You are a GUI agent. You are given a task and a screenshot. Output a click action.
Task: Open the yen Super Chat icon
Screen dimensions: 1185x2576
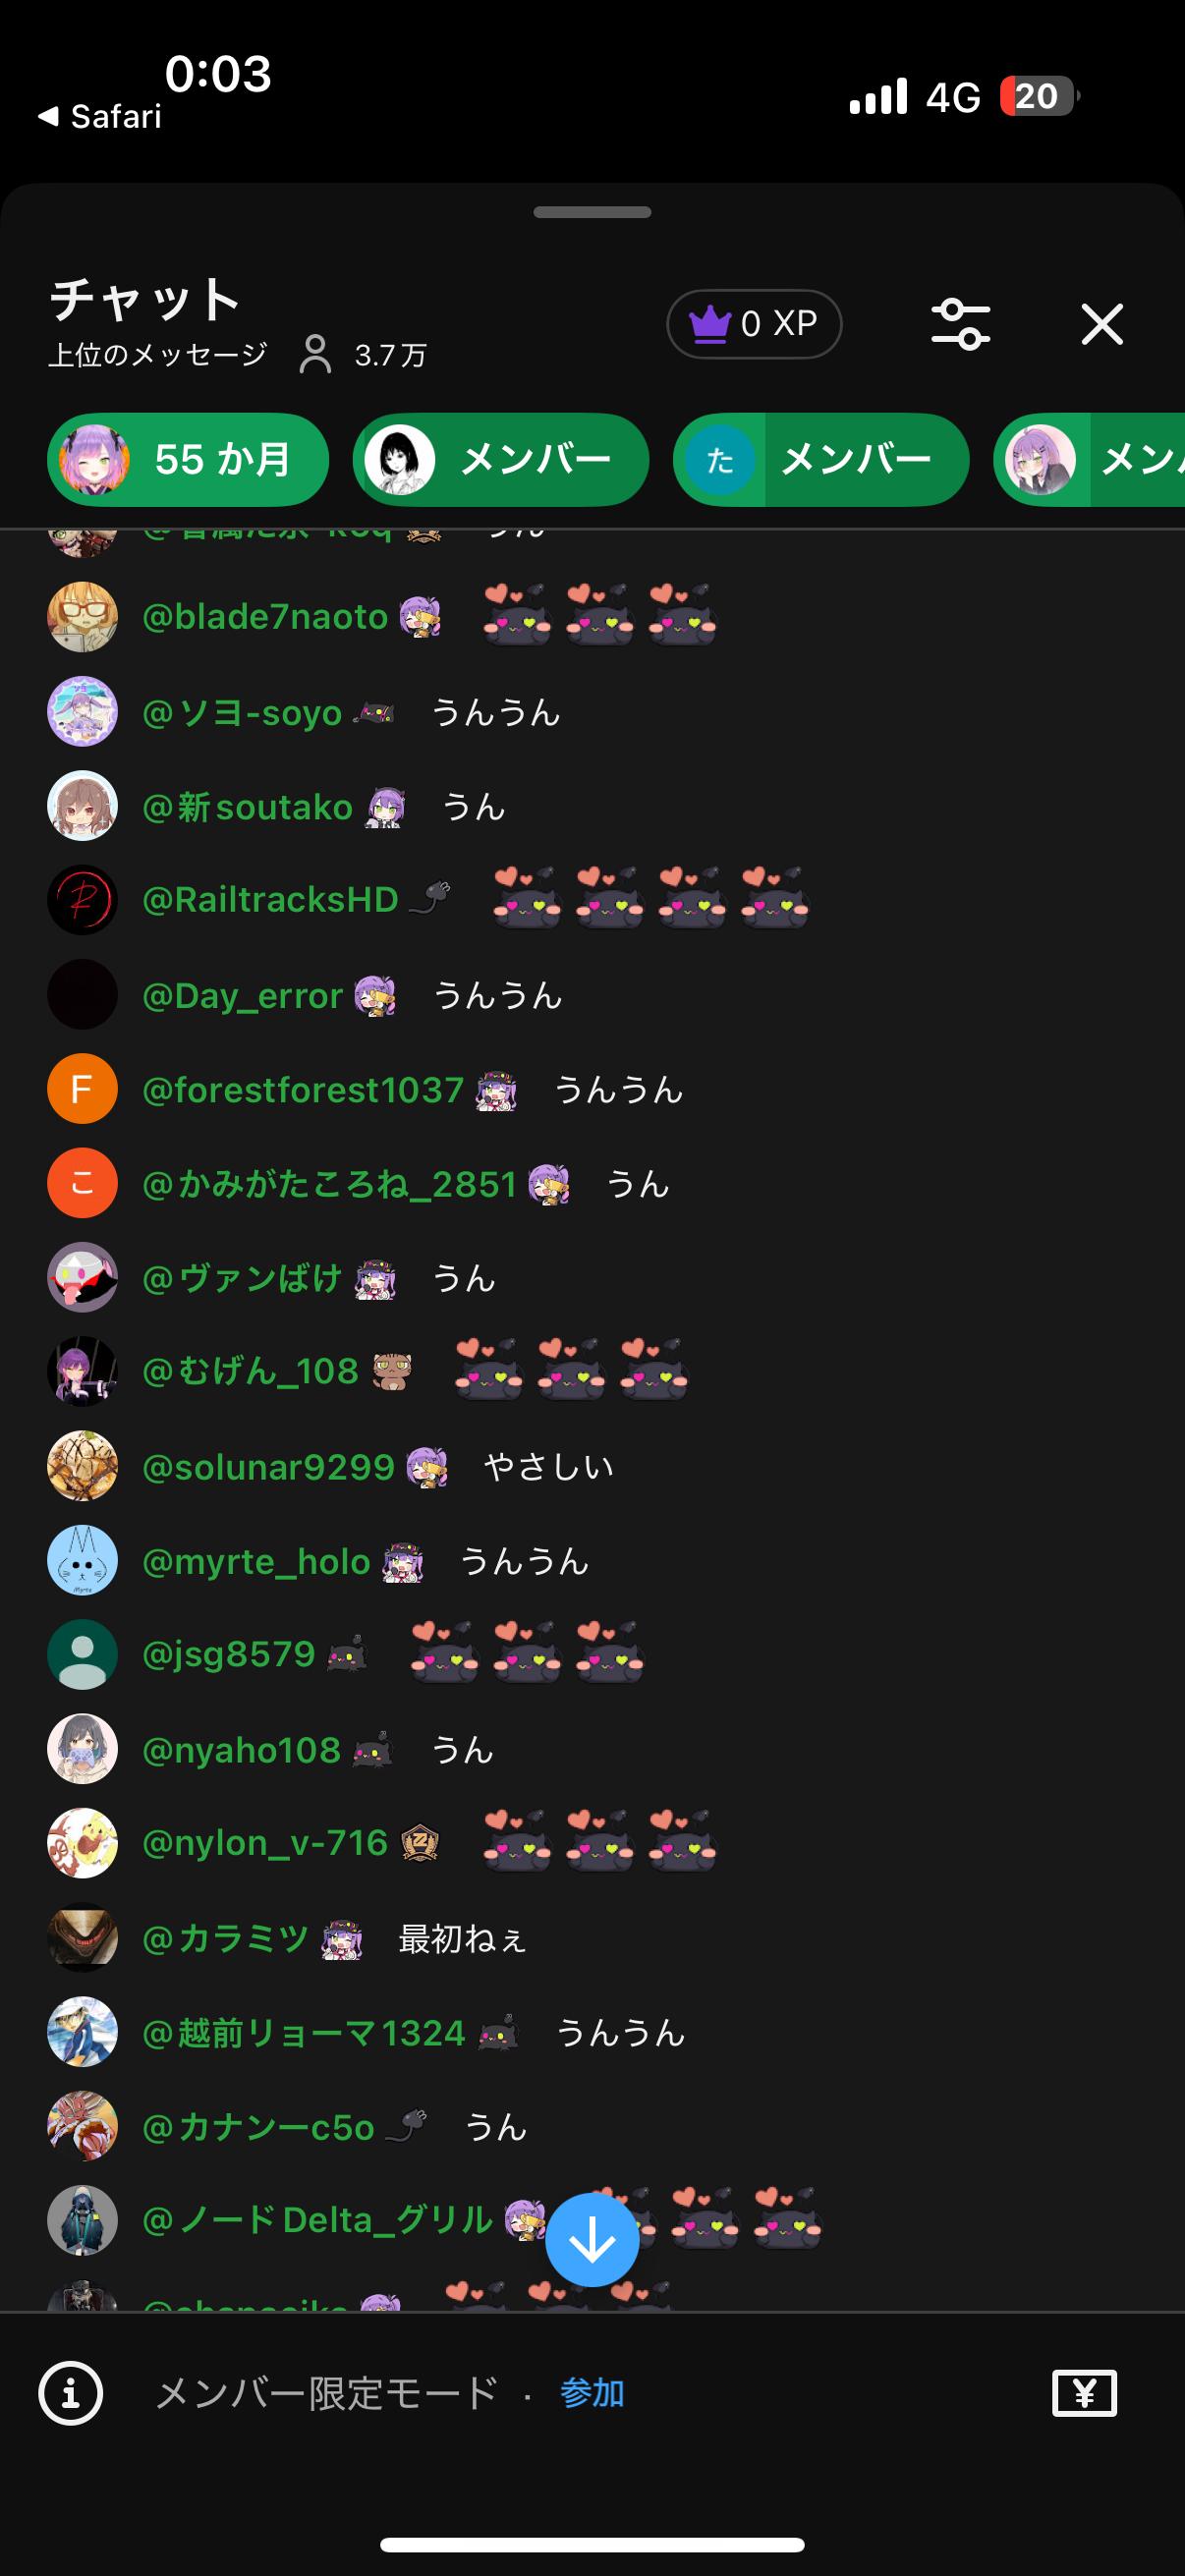[x=1084, y=2393]
